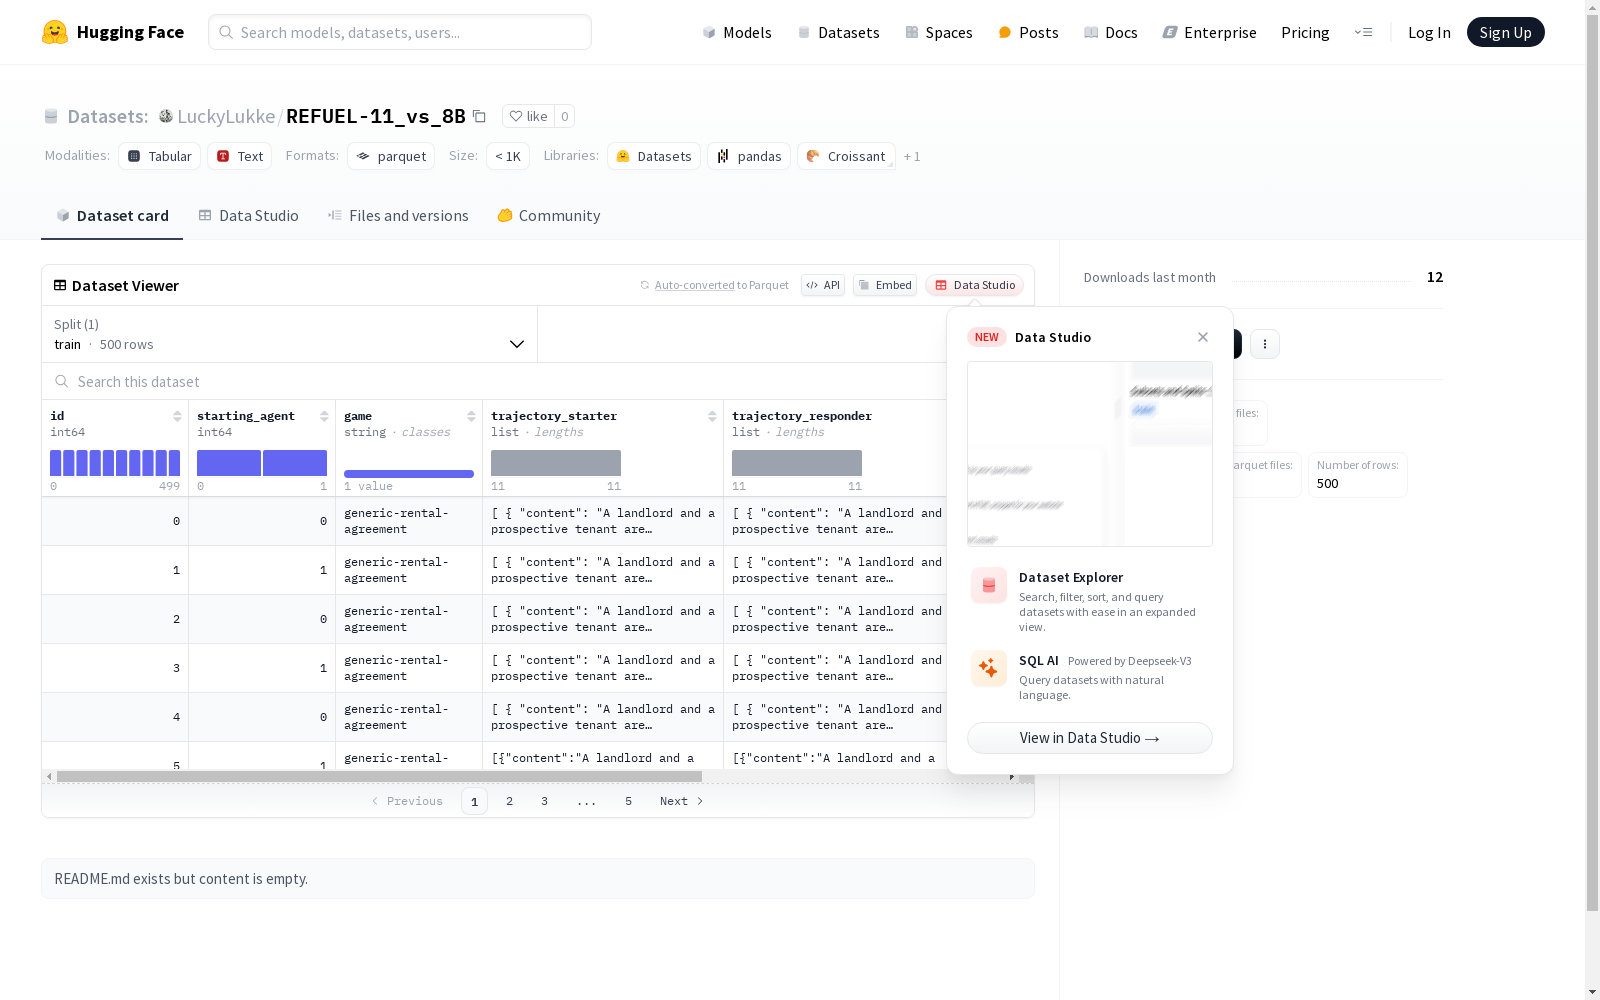Click the Data Studio preview thumbnail
Screen dimensions: 1600x1000
(x=1090, y=454)
